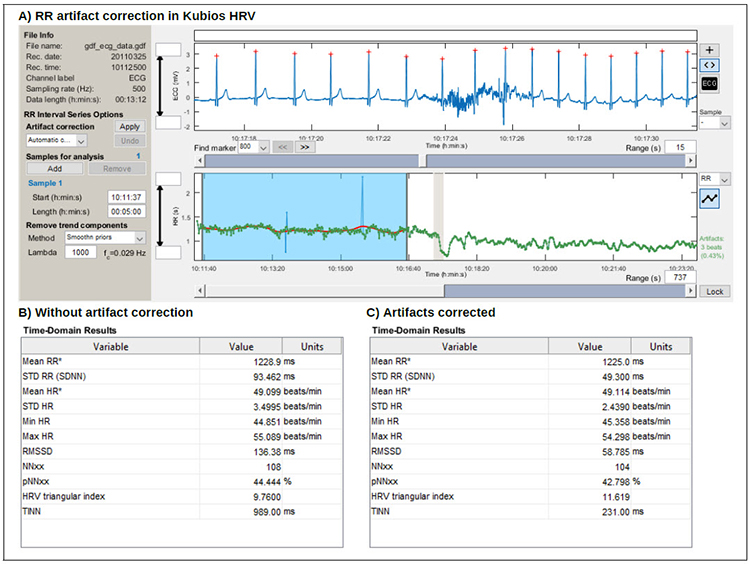Open the Smoothn priors method dropdown
750x564 pixels.
coord(105,238)
